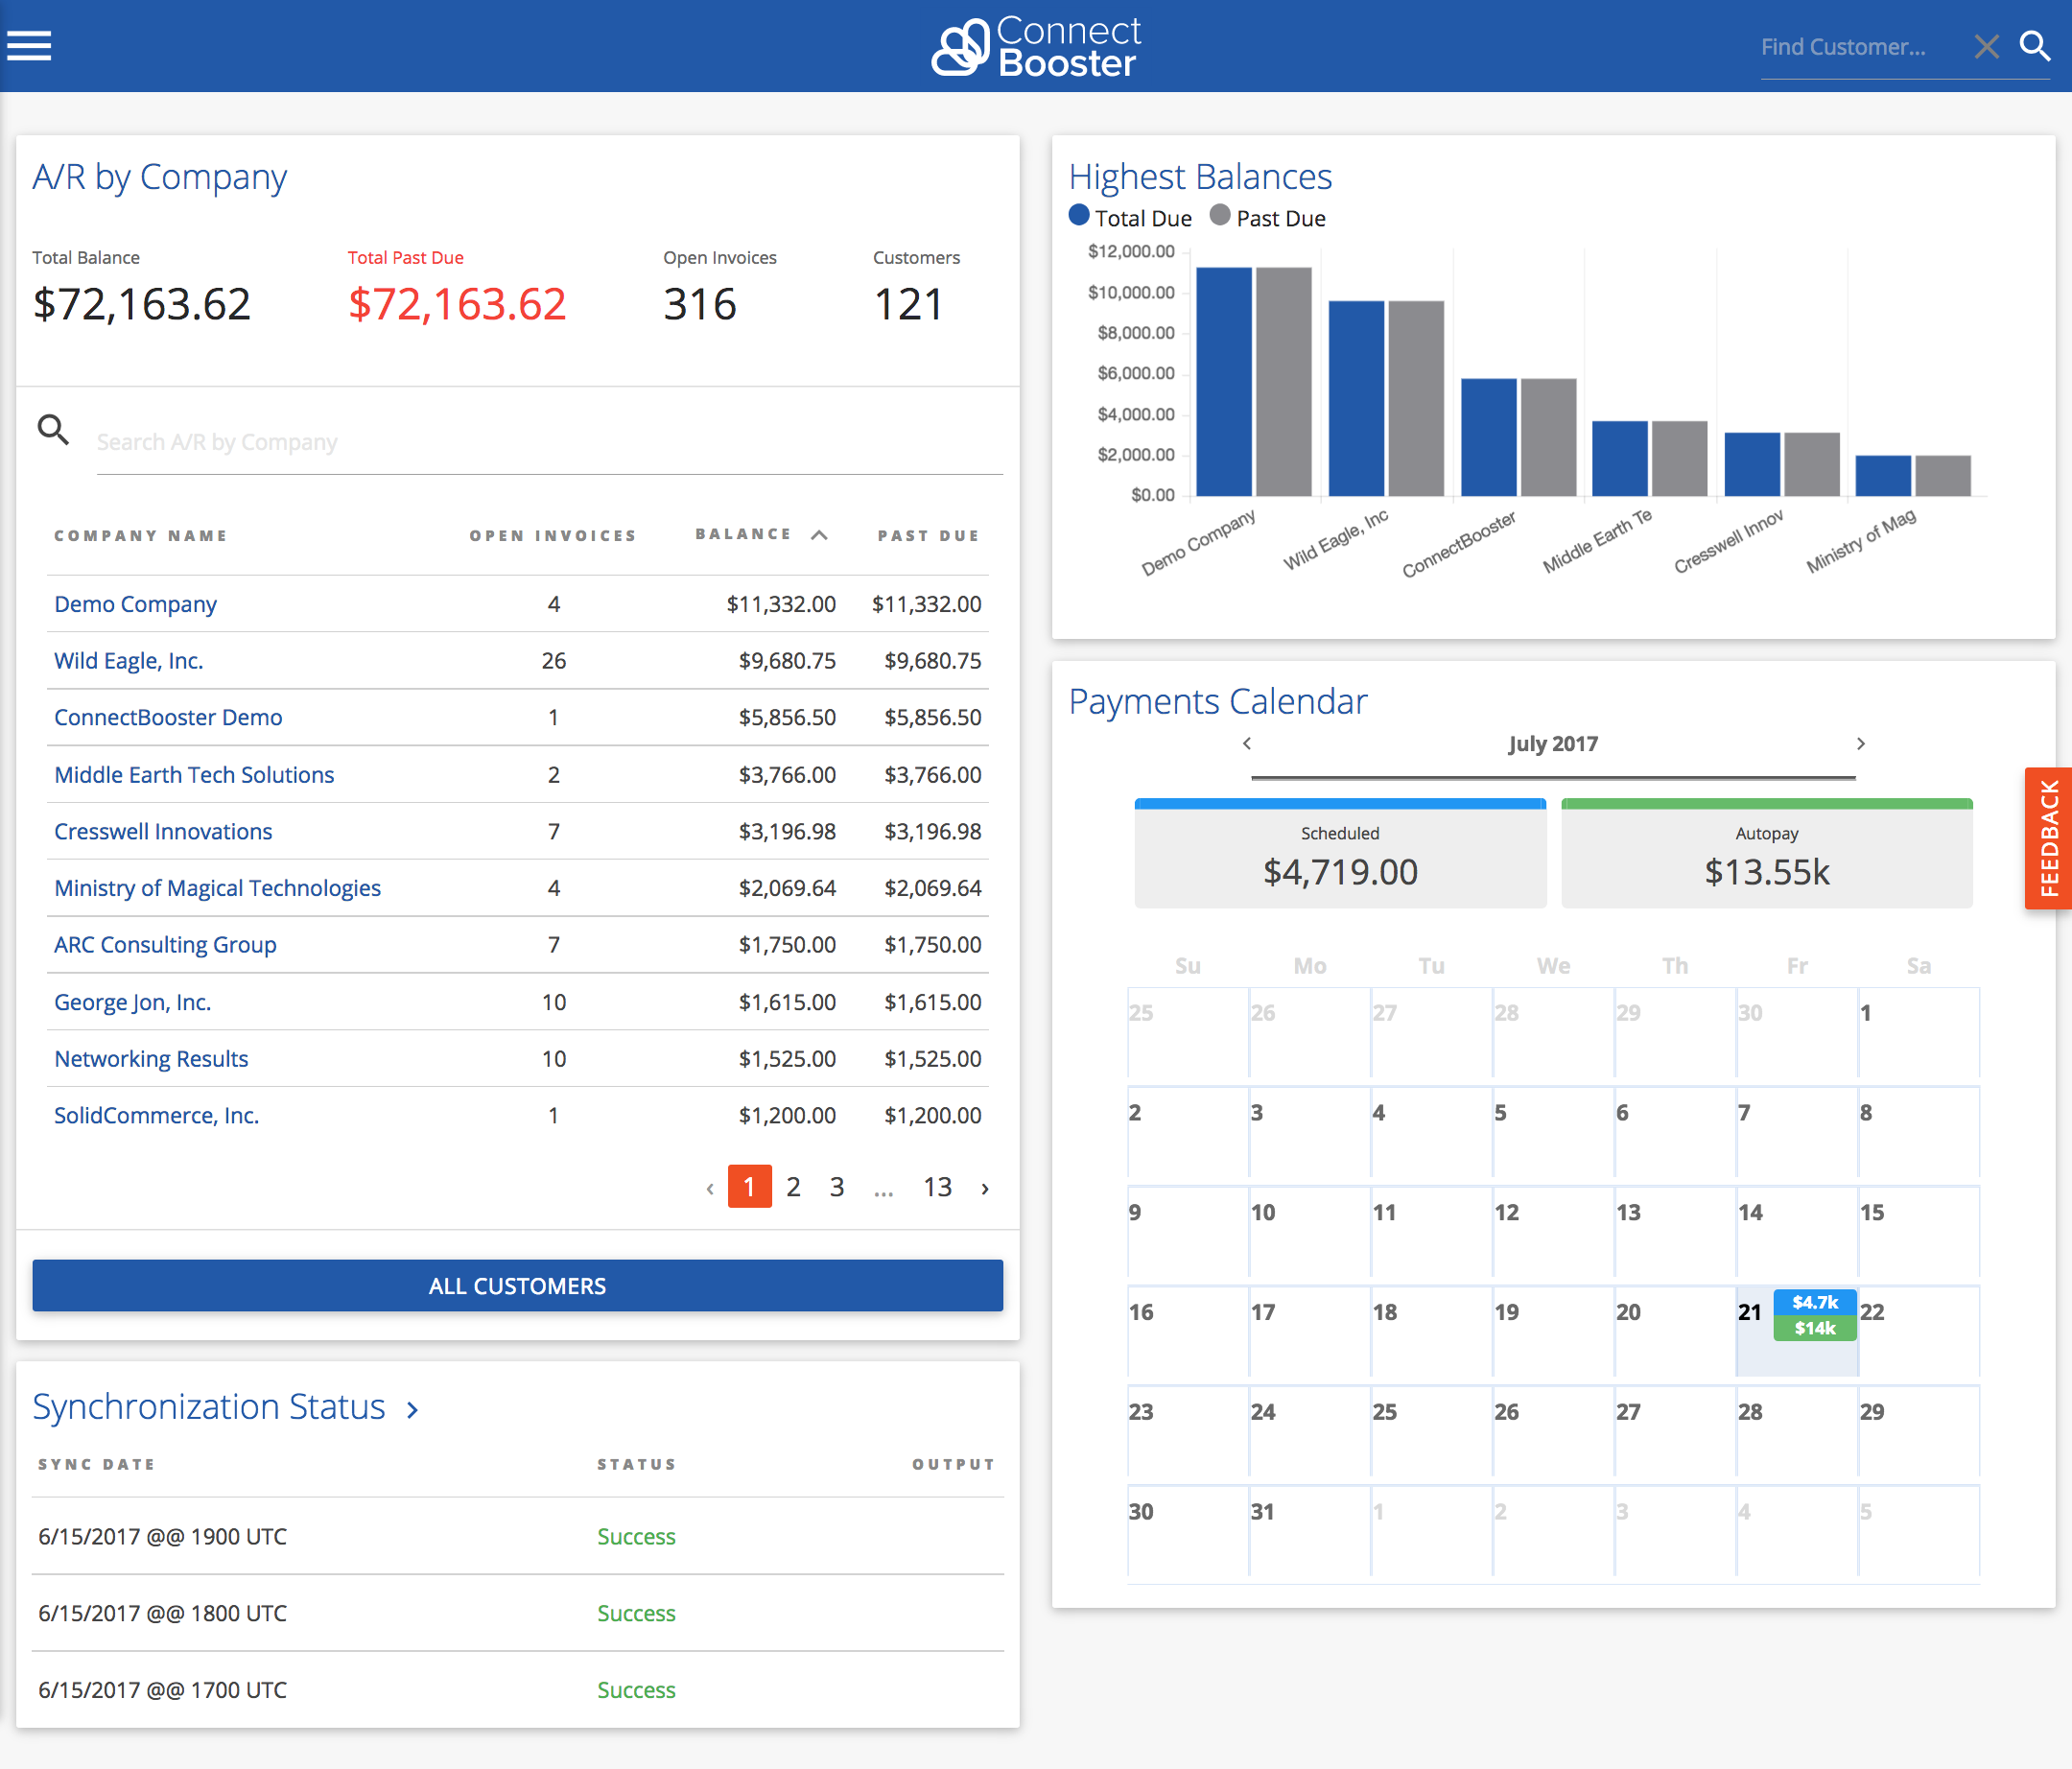This screenshot has height=1769, width=2072.
Task: Select July 10 in the calendar
Action: tap(1310, 1231)
